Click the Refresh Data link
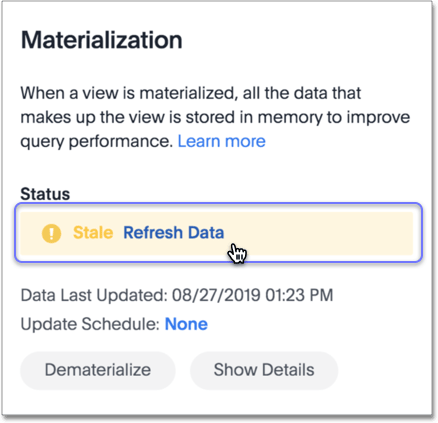 (x=174, y=232)
